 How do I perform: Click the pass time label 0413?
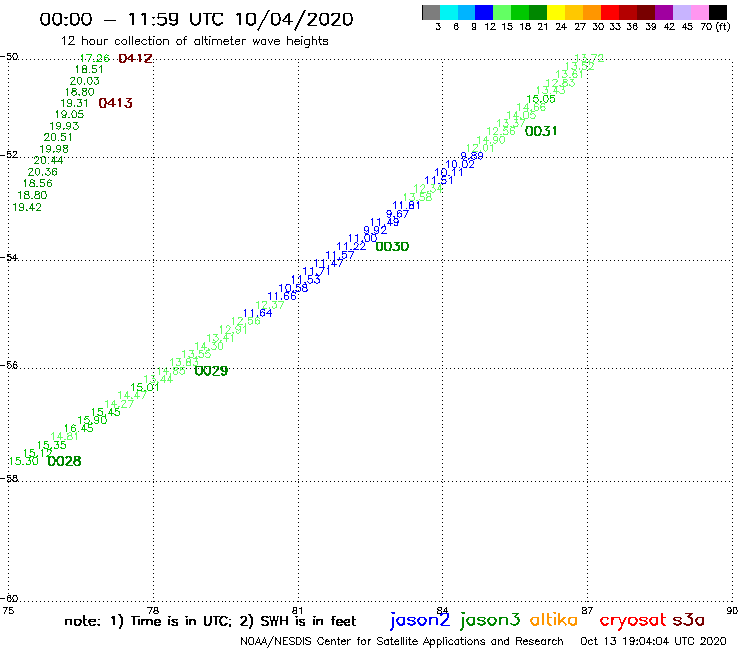(115, 103)
